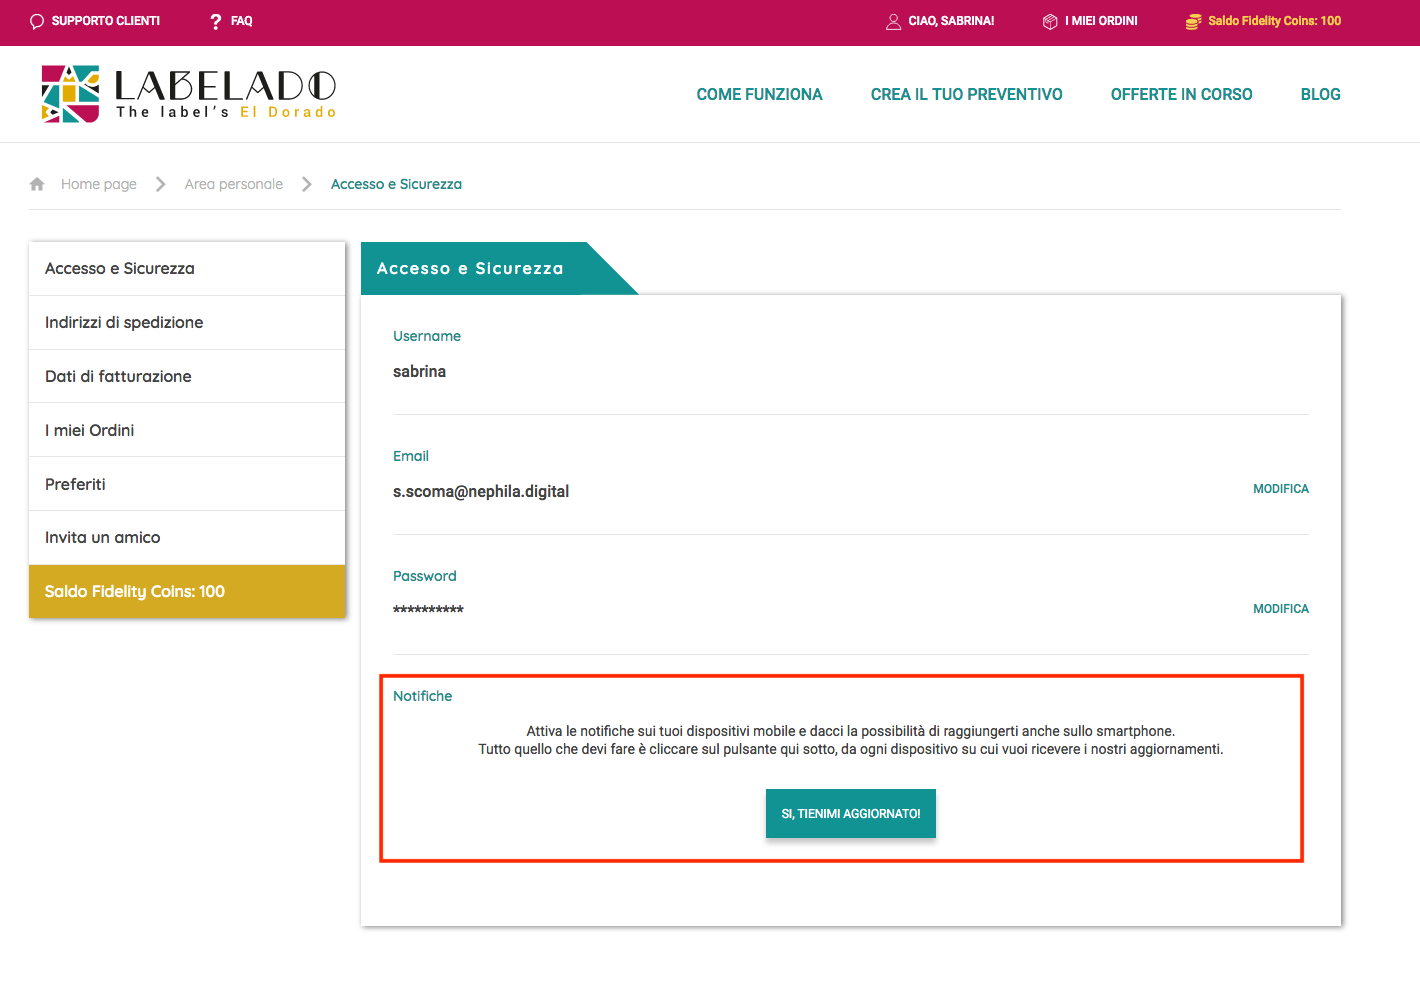Image resolution: width=1420 pixels, height=993 pixels.
Task: Select Invita un amico in sidebar
Action: pos(187,537)
